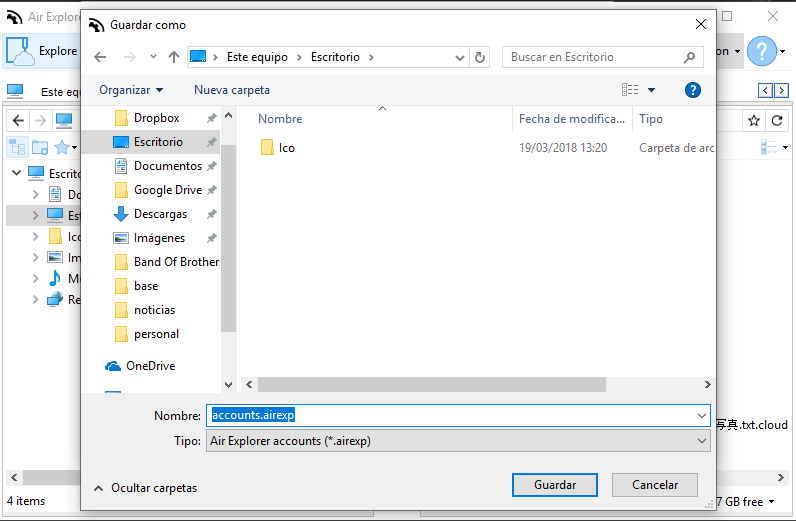The image size is (796, 521).
Task: Collapse the Escritorio tree node in Air Explorer
Action: [x=16, y=173]
